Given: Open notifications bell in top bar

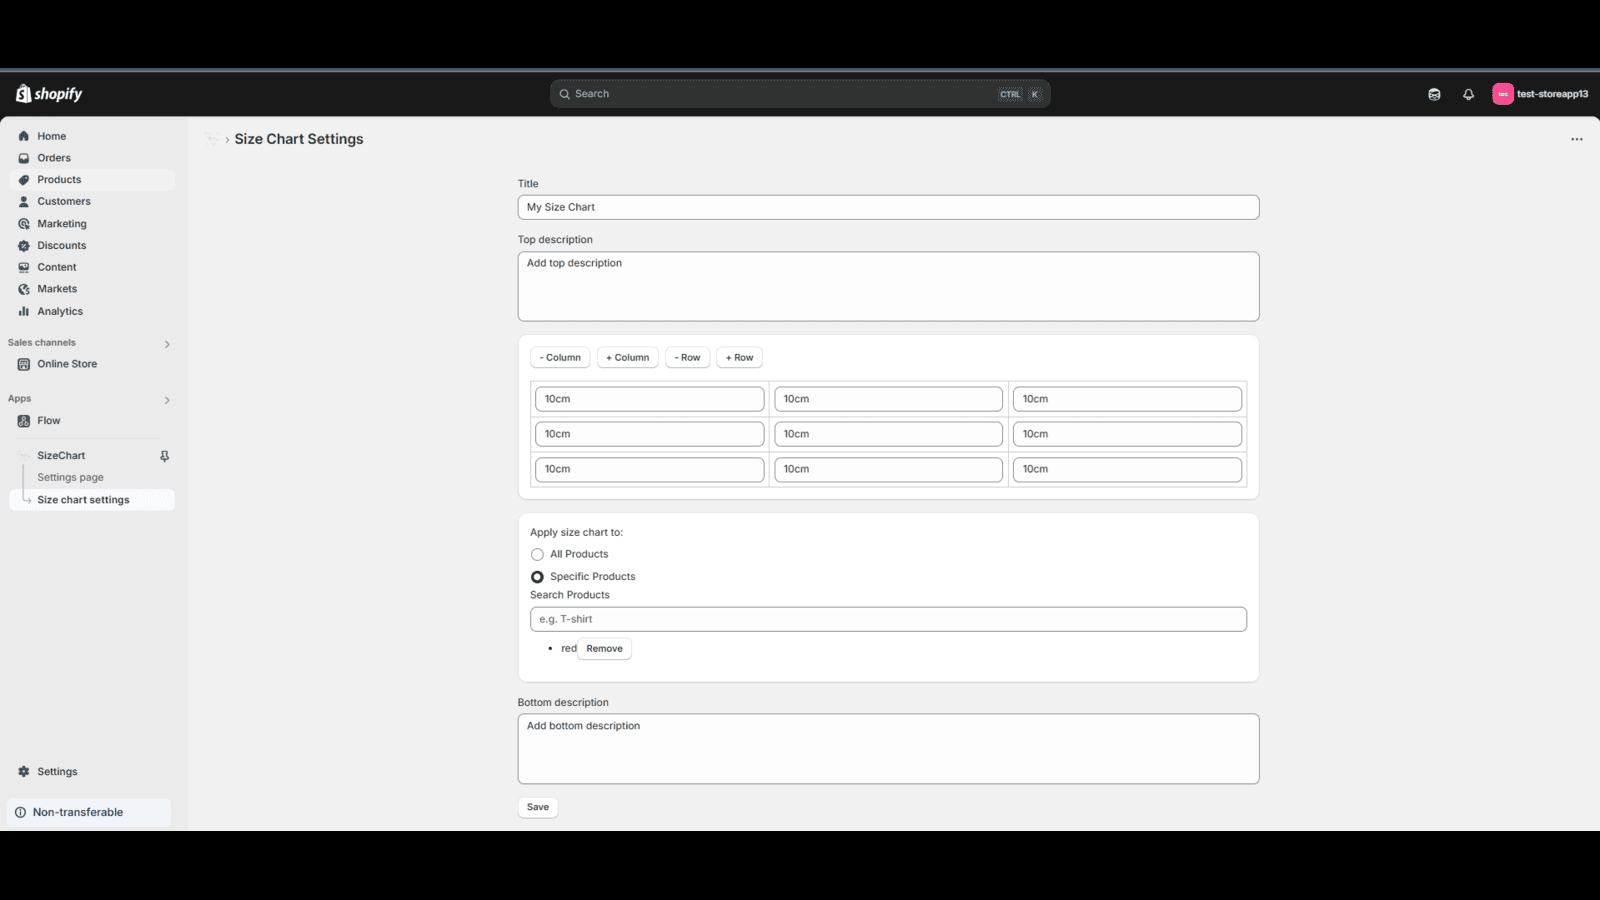Looking at the screenshot, I should [x=1468, y=93].
